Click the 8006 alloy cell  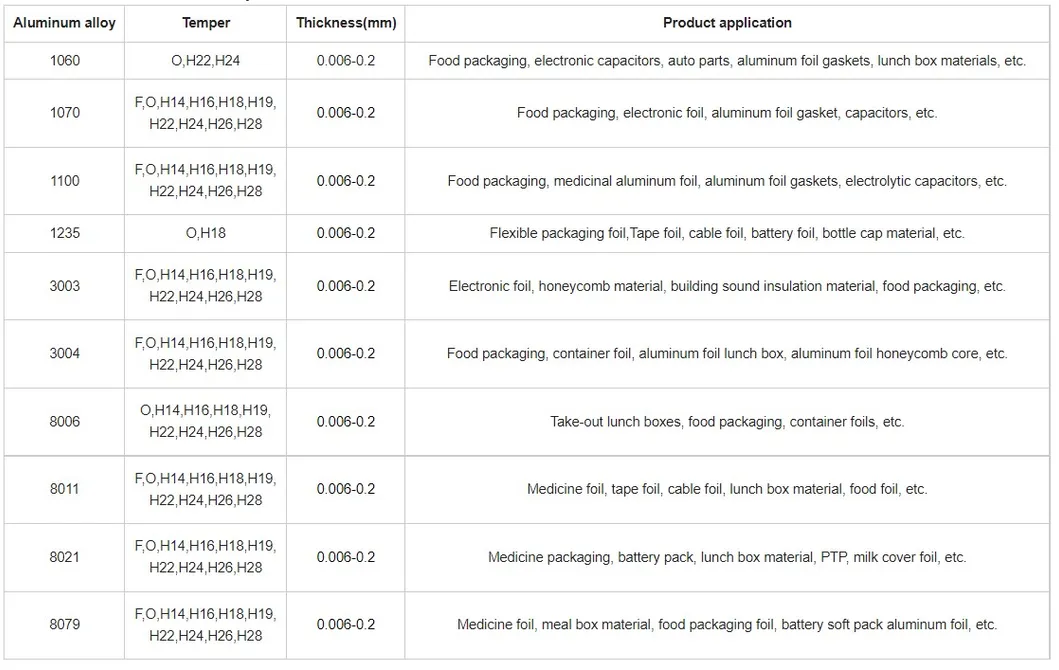pyautogui.click(x=64, y=421)
